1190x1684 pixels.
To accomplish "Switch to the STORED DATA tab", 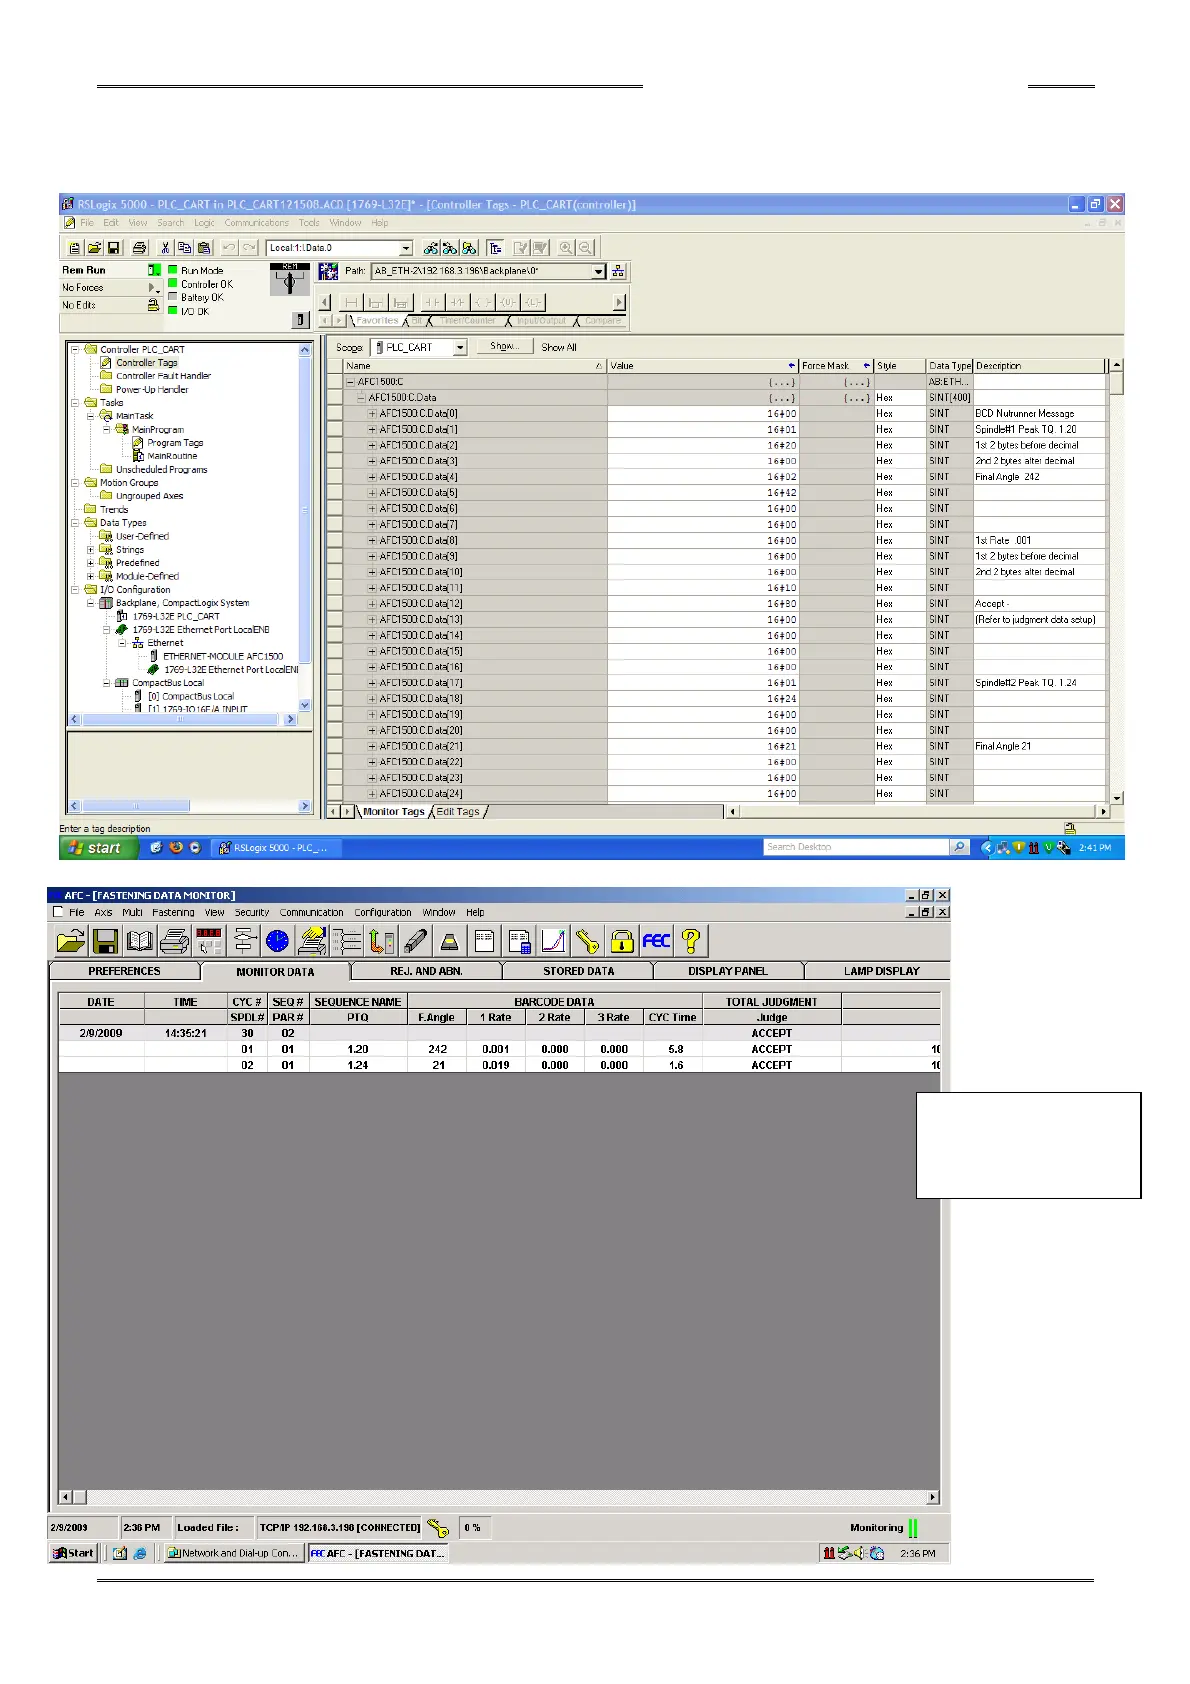I will coord(578,971).
